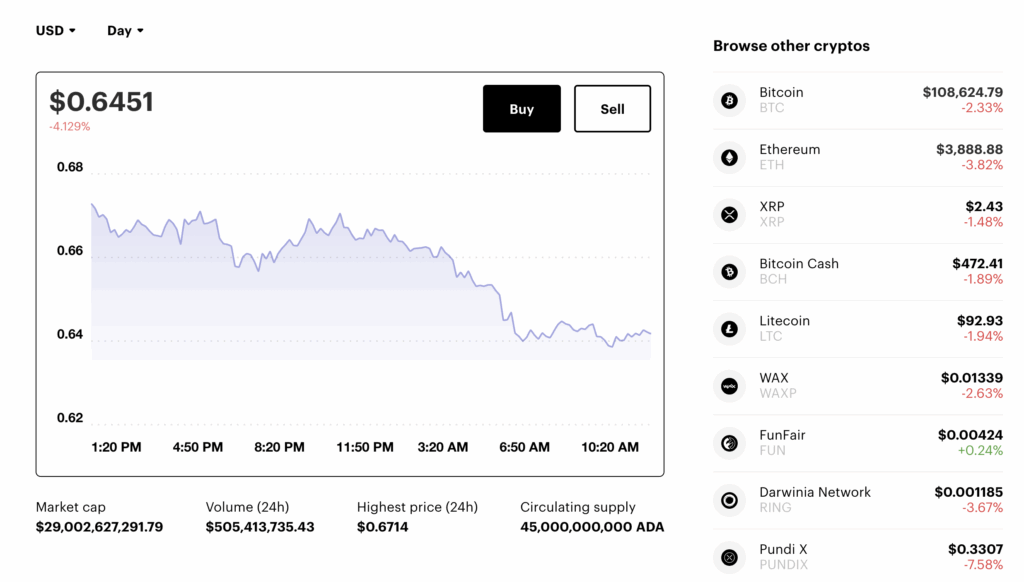
Task: Open the USD currency dropdown
Action: pyautogui.click(x=56, y=30)
